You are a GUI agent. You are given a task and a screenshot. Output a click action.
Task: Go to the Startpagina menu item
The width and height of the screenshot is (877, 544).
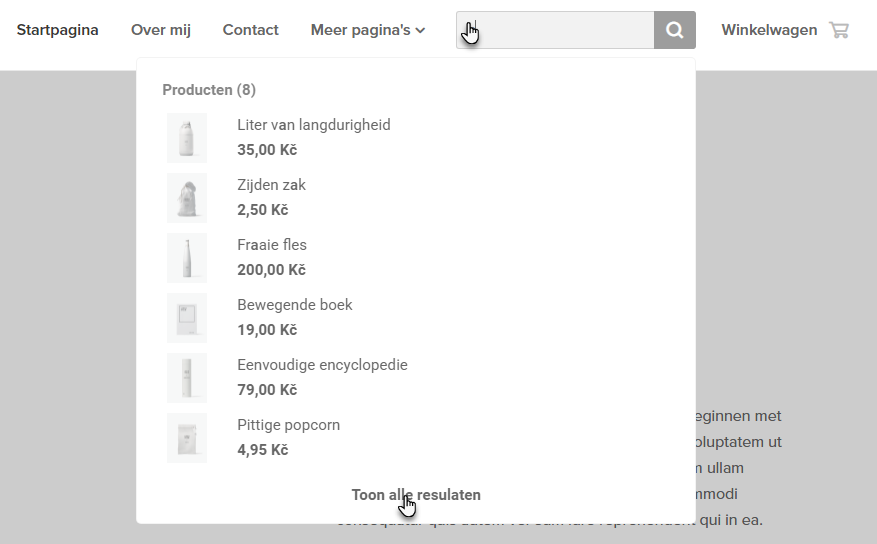tap(58, 30)
